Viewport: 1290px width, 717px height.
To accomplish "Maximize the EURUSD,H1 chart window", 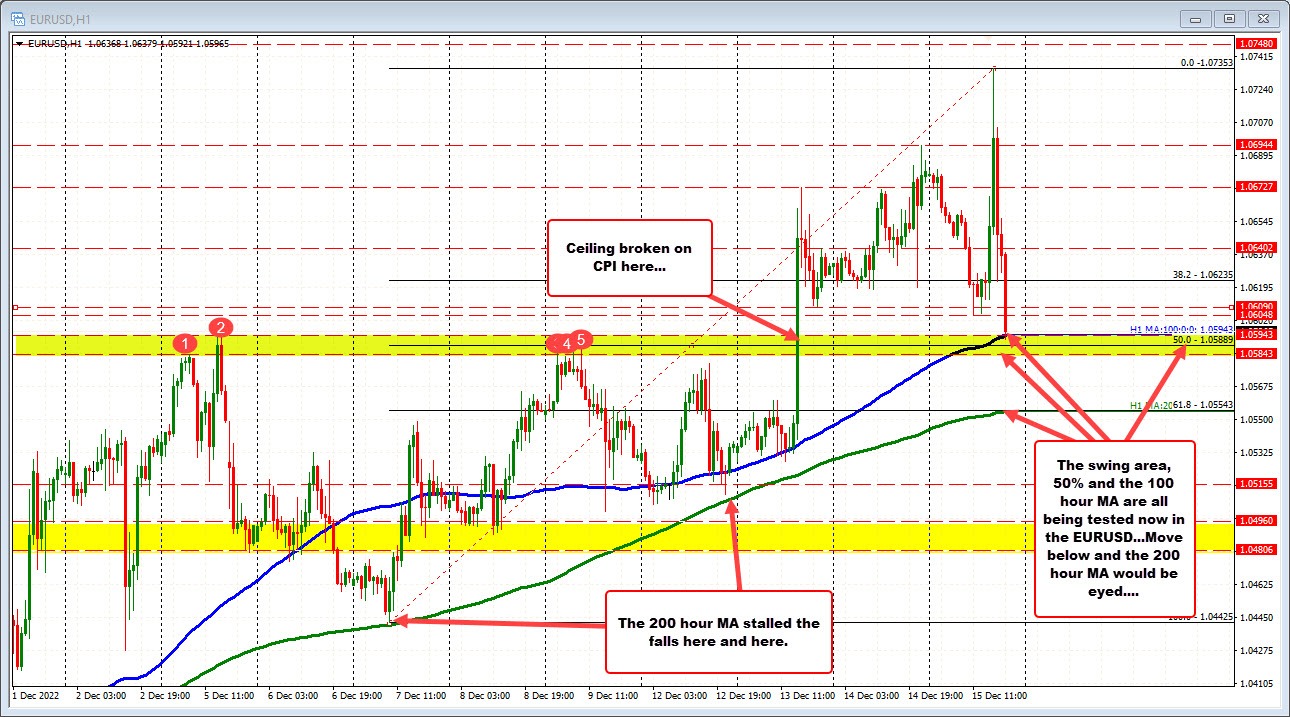I will (1229, 17).
